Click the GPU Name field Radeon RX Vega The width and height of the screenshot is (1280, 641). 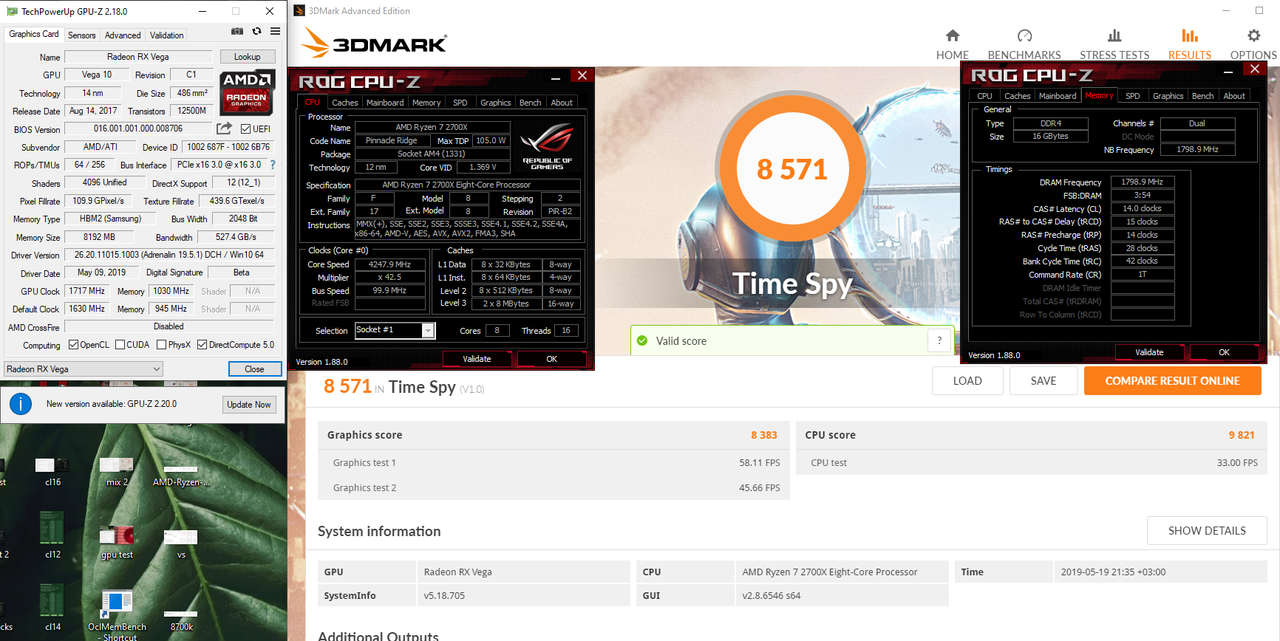click(x=139, y=57)
